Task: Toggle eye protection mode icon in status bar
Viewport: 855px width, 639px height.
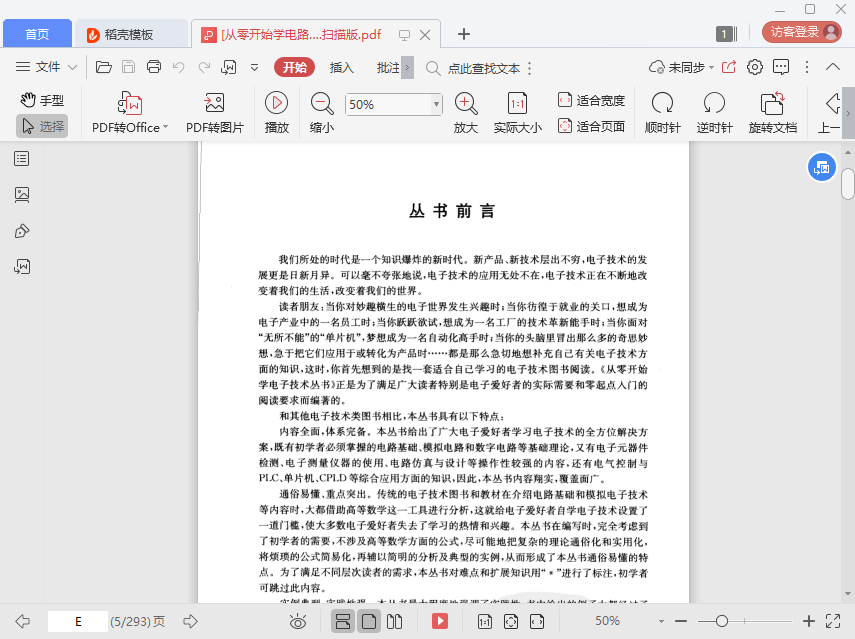Action: coord(298,621)
